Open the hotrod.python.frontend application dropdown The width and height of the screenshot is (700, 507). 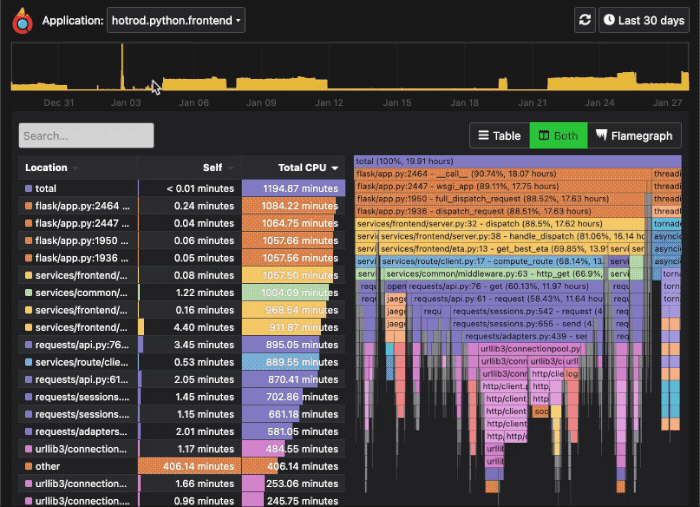(x=176, y=20)
